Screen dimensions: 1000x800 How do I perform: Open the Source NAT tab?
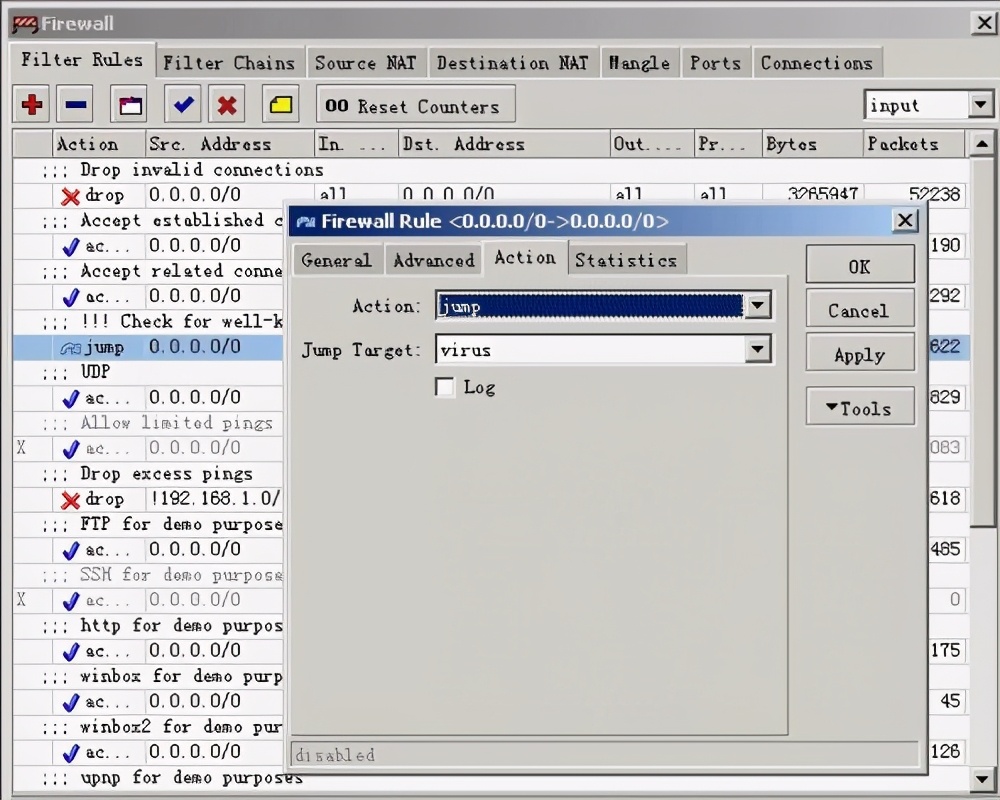tap(365, 63)
